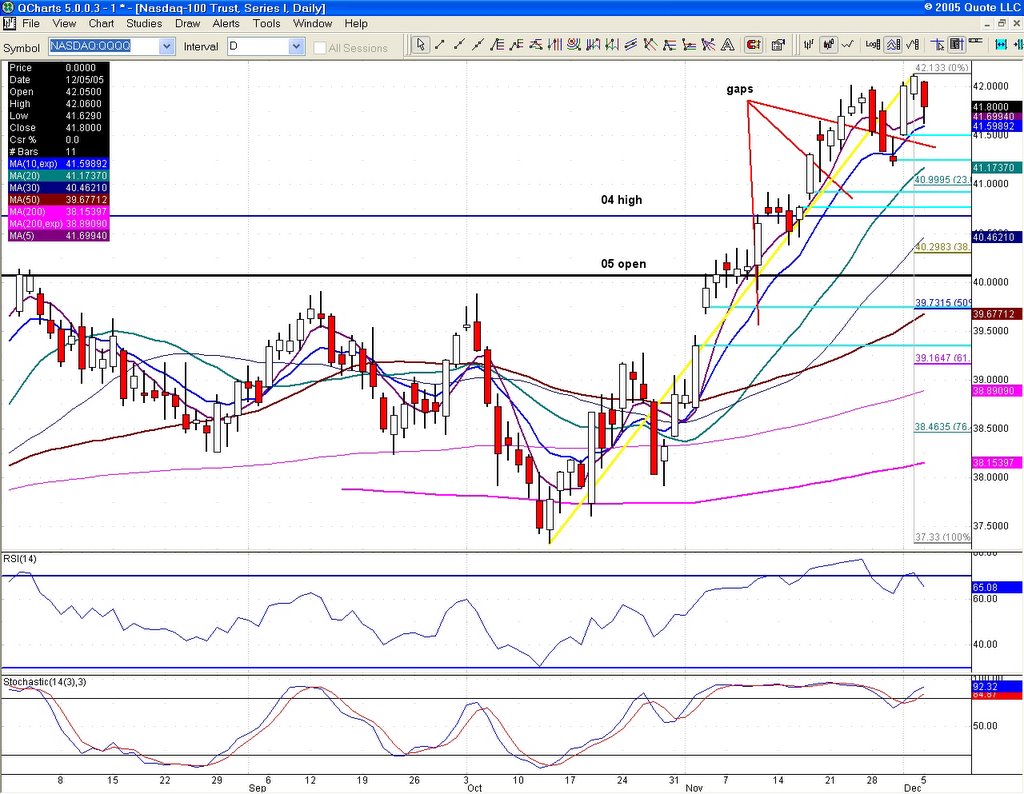
Task: Select the triangle pattern drawing tool
Action: click(x=536, y=44)
